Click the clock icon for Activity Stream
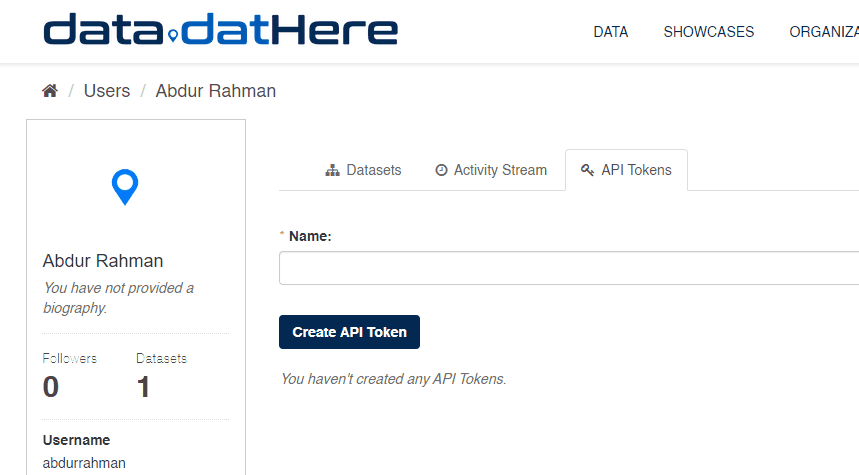Viewport: 859px width, 475px height. click(x=441, y=170)
